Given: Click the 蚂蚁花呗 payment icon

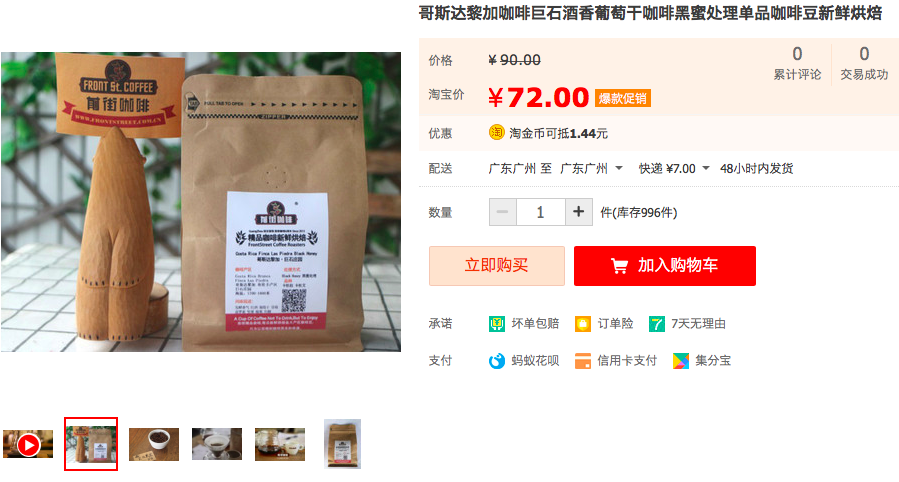Looking at the screenshot, I should [497, 361].
